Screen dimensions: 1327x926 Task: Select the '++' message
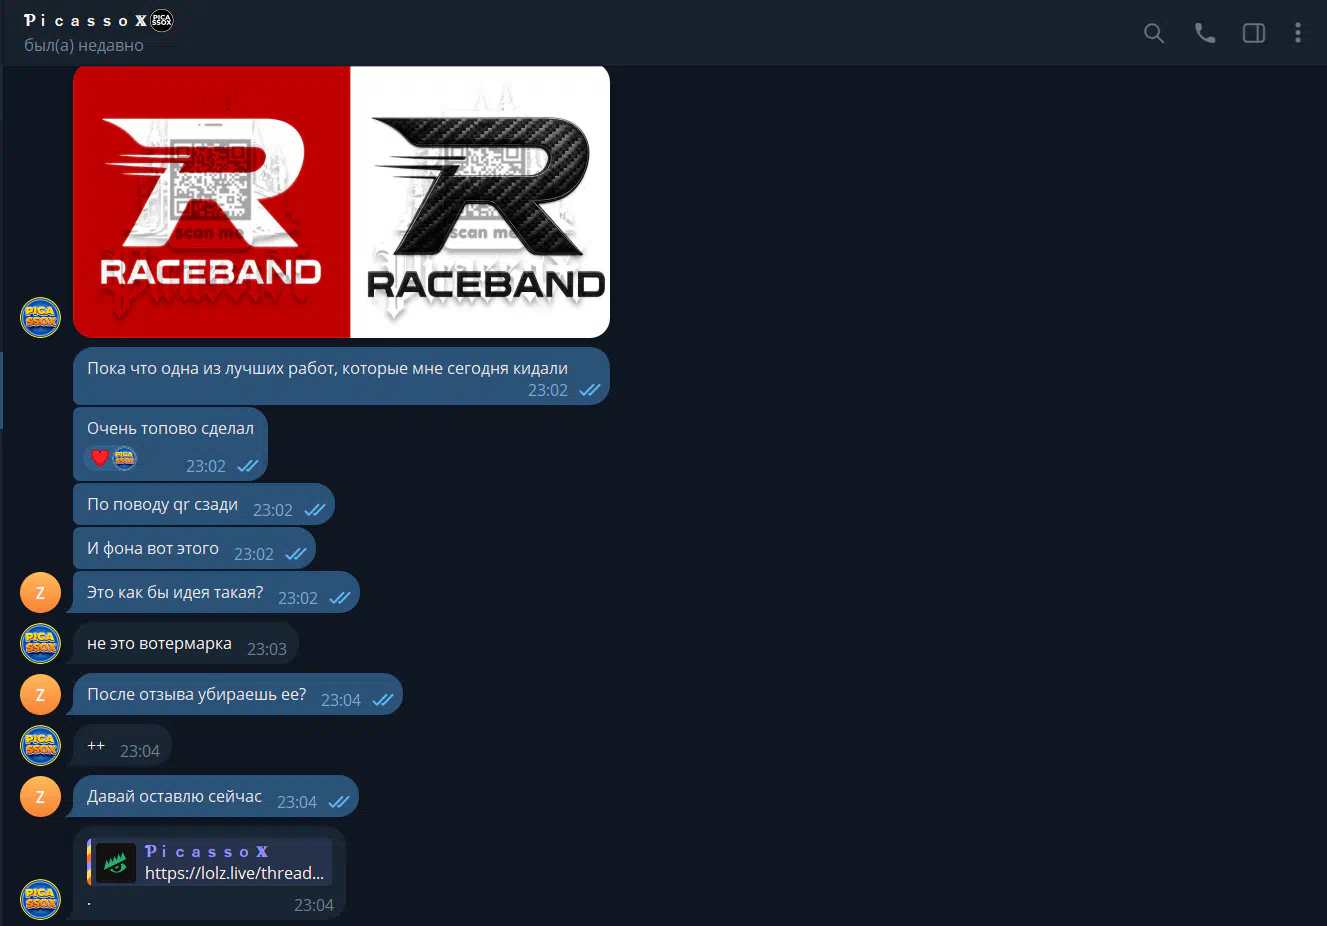[x=120, y=745]
